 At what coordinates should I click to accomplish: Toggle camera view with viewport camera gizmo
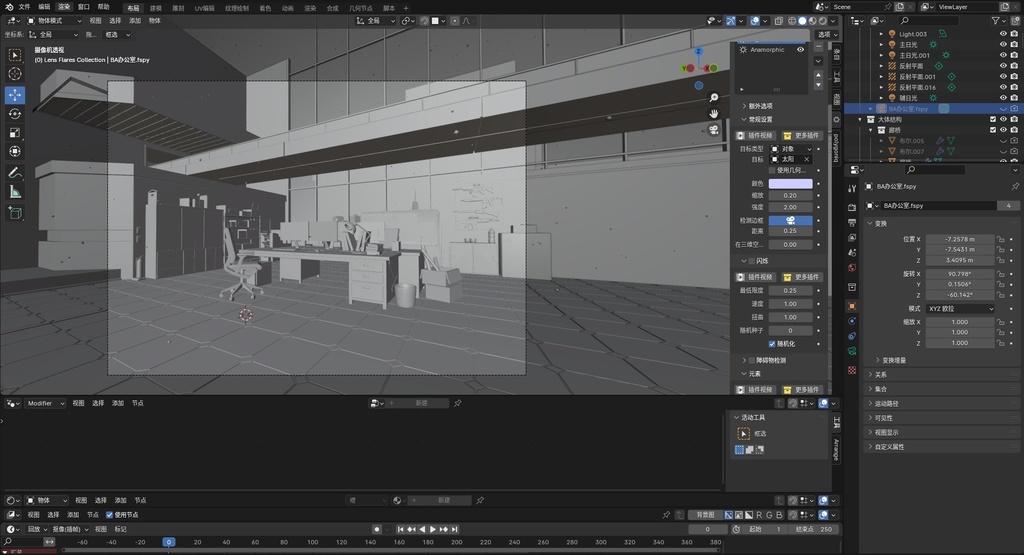[714, 130]
